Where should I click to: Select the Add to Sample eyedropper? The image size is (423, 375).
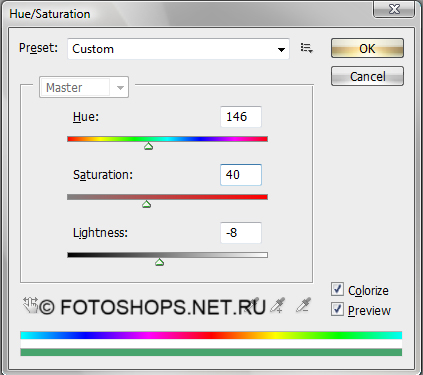coord(277,305)
